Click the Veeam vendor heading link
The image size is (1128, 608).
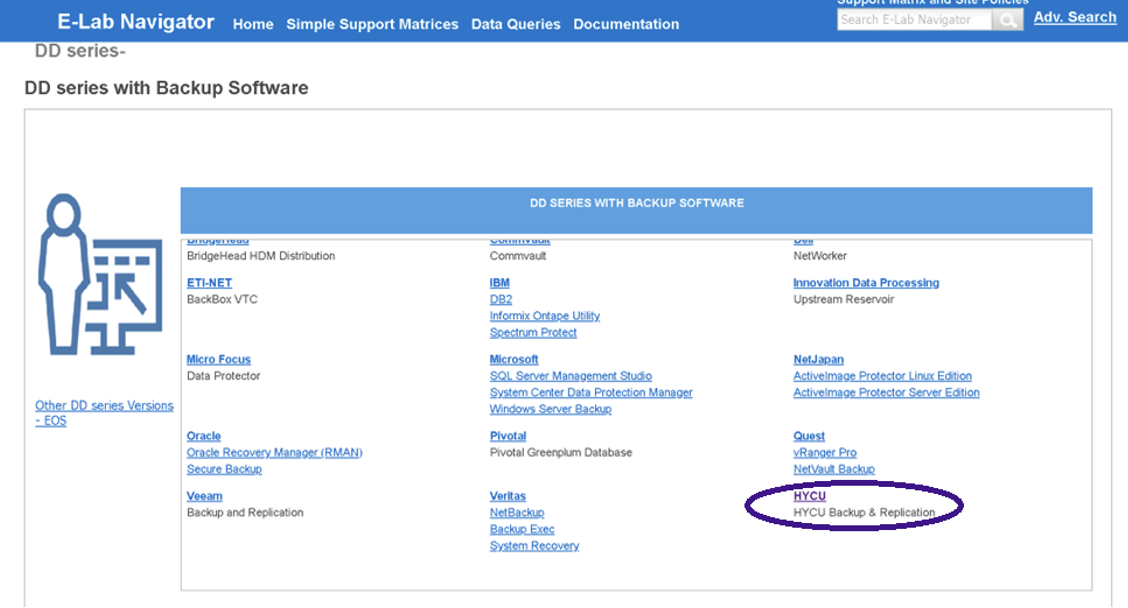coord(204,496)
